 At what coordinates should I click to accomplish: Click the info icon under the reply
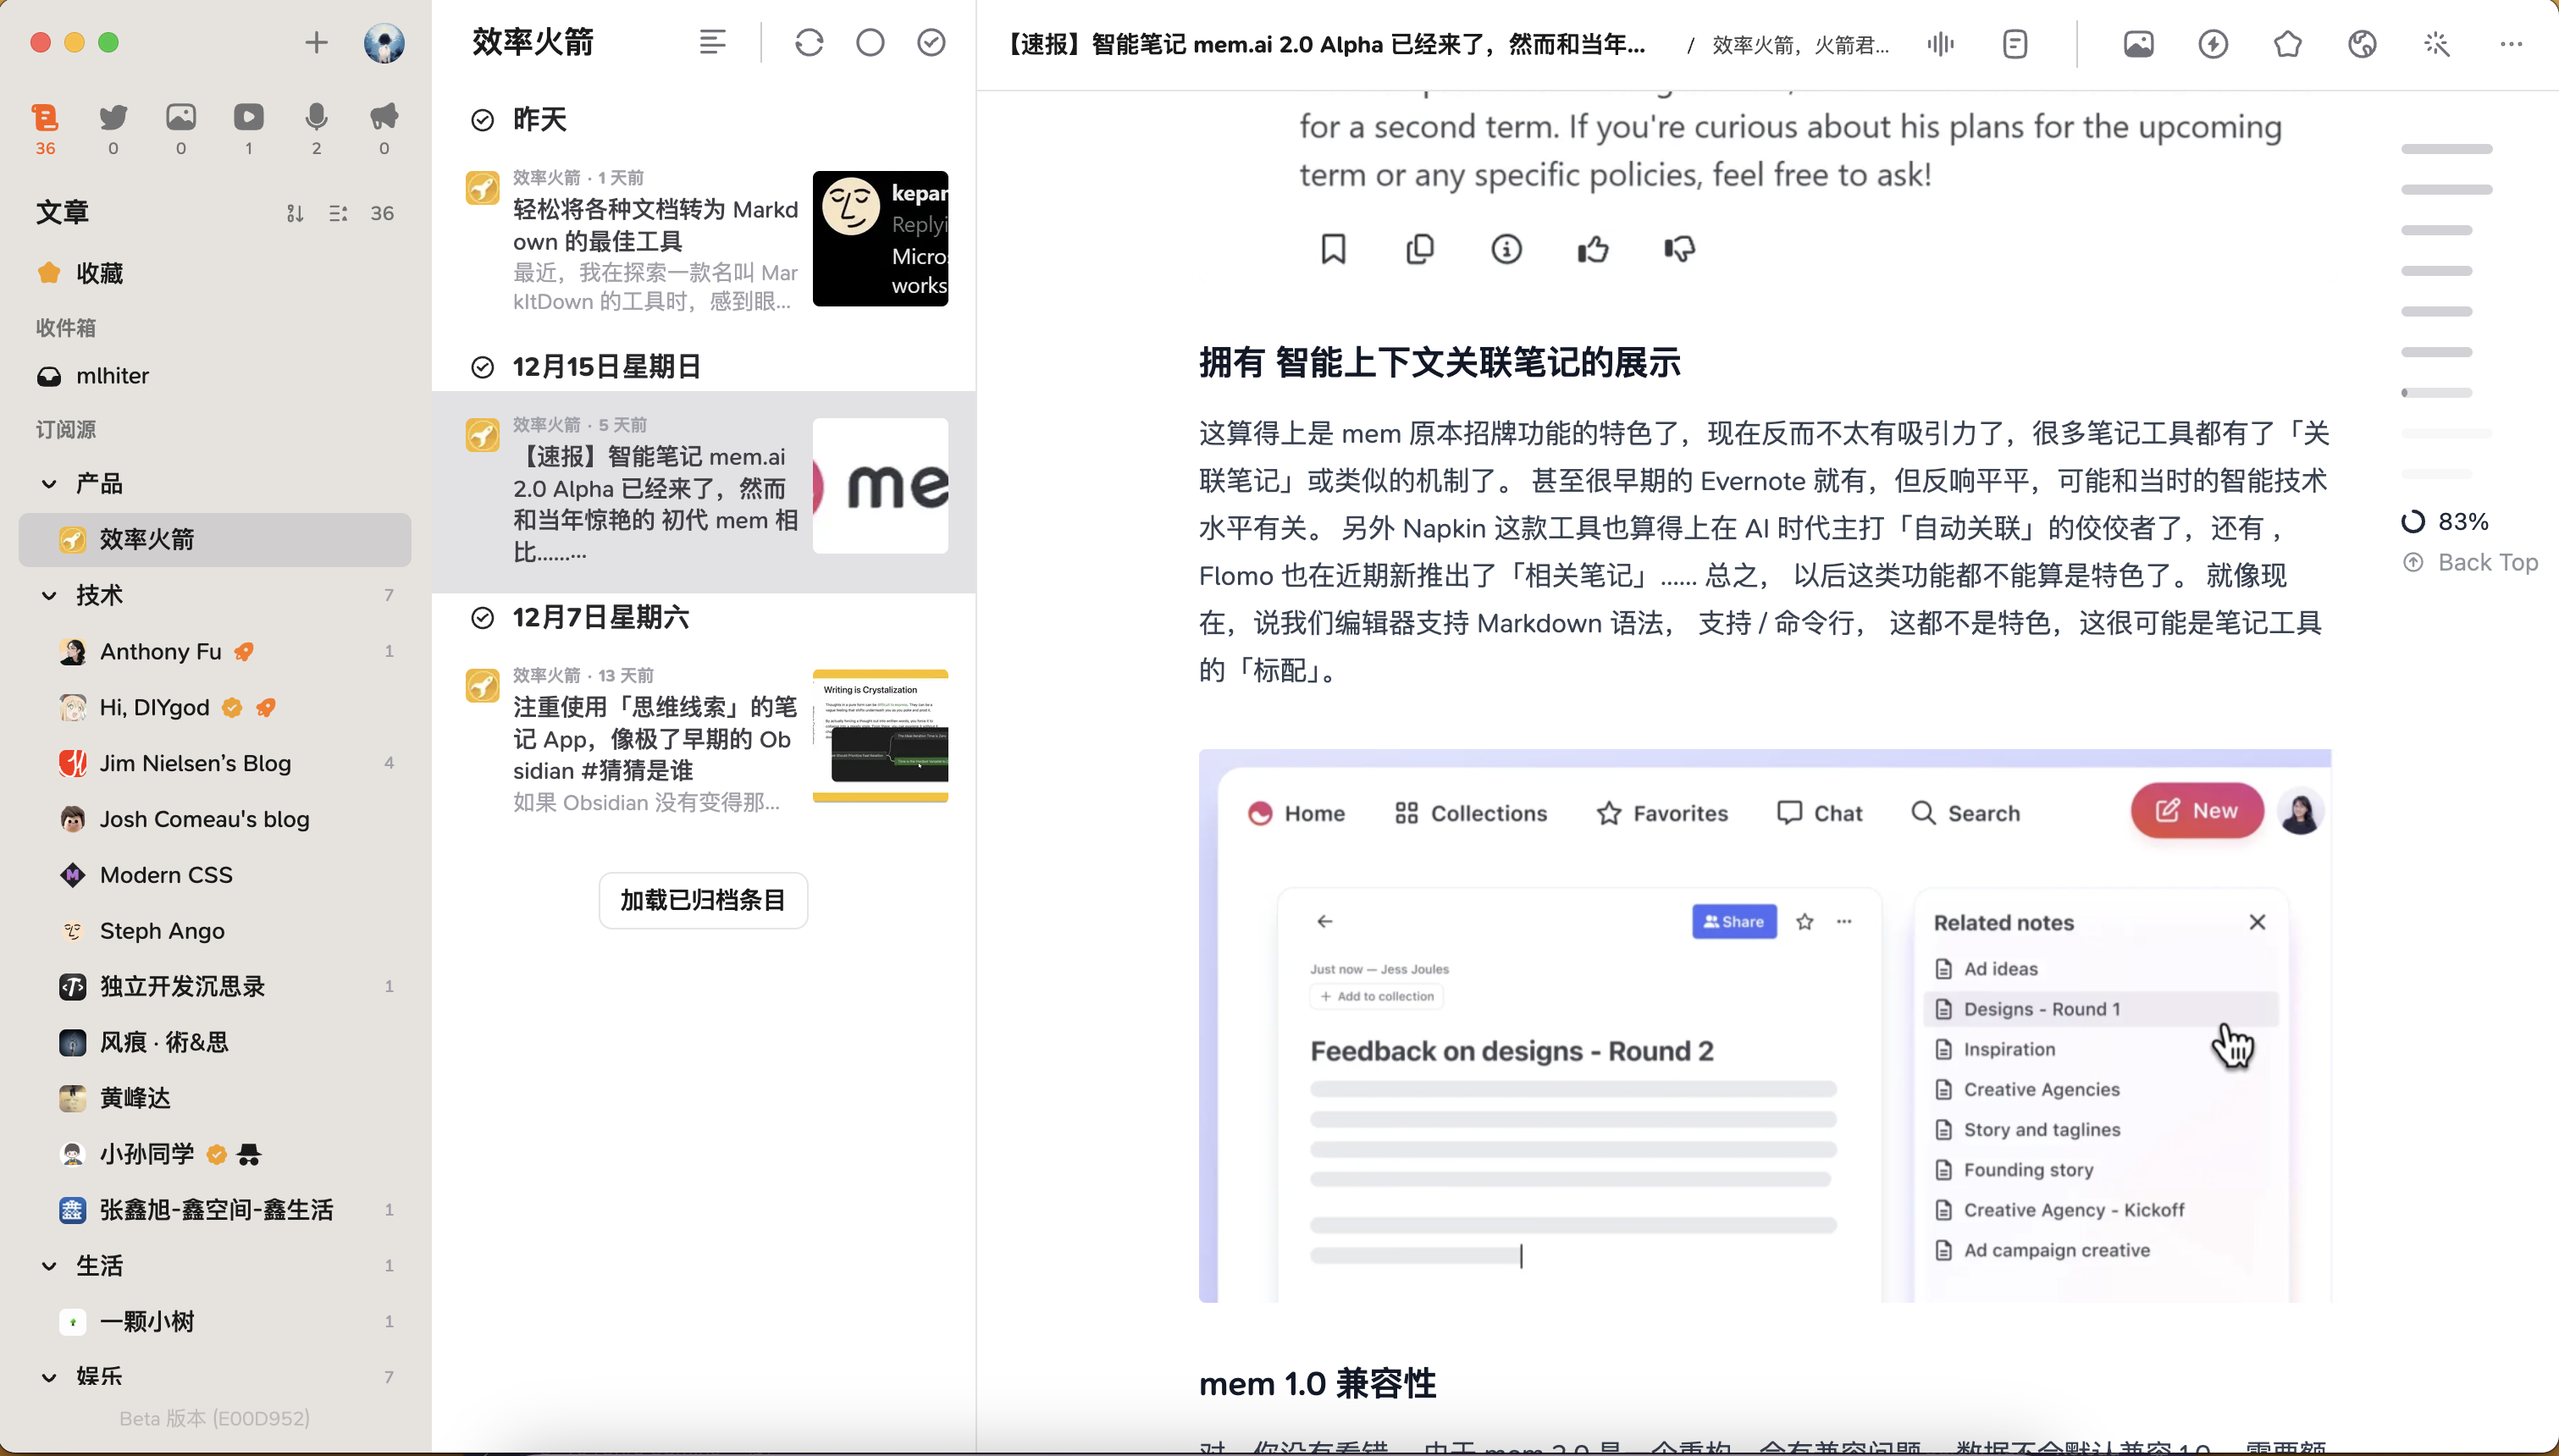pos(1506,249)
